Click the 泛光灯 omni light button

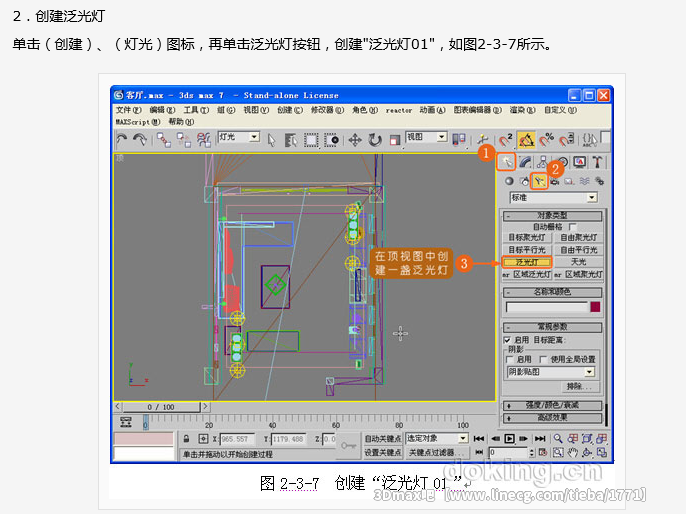(527, 262)
